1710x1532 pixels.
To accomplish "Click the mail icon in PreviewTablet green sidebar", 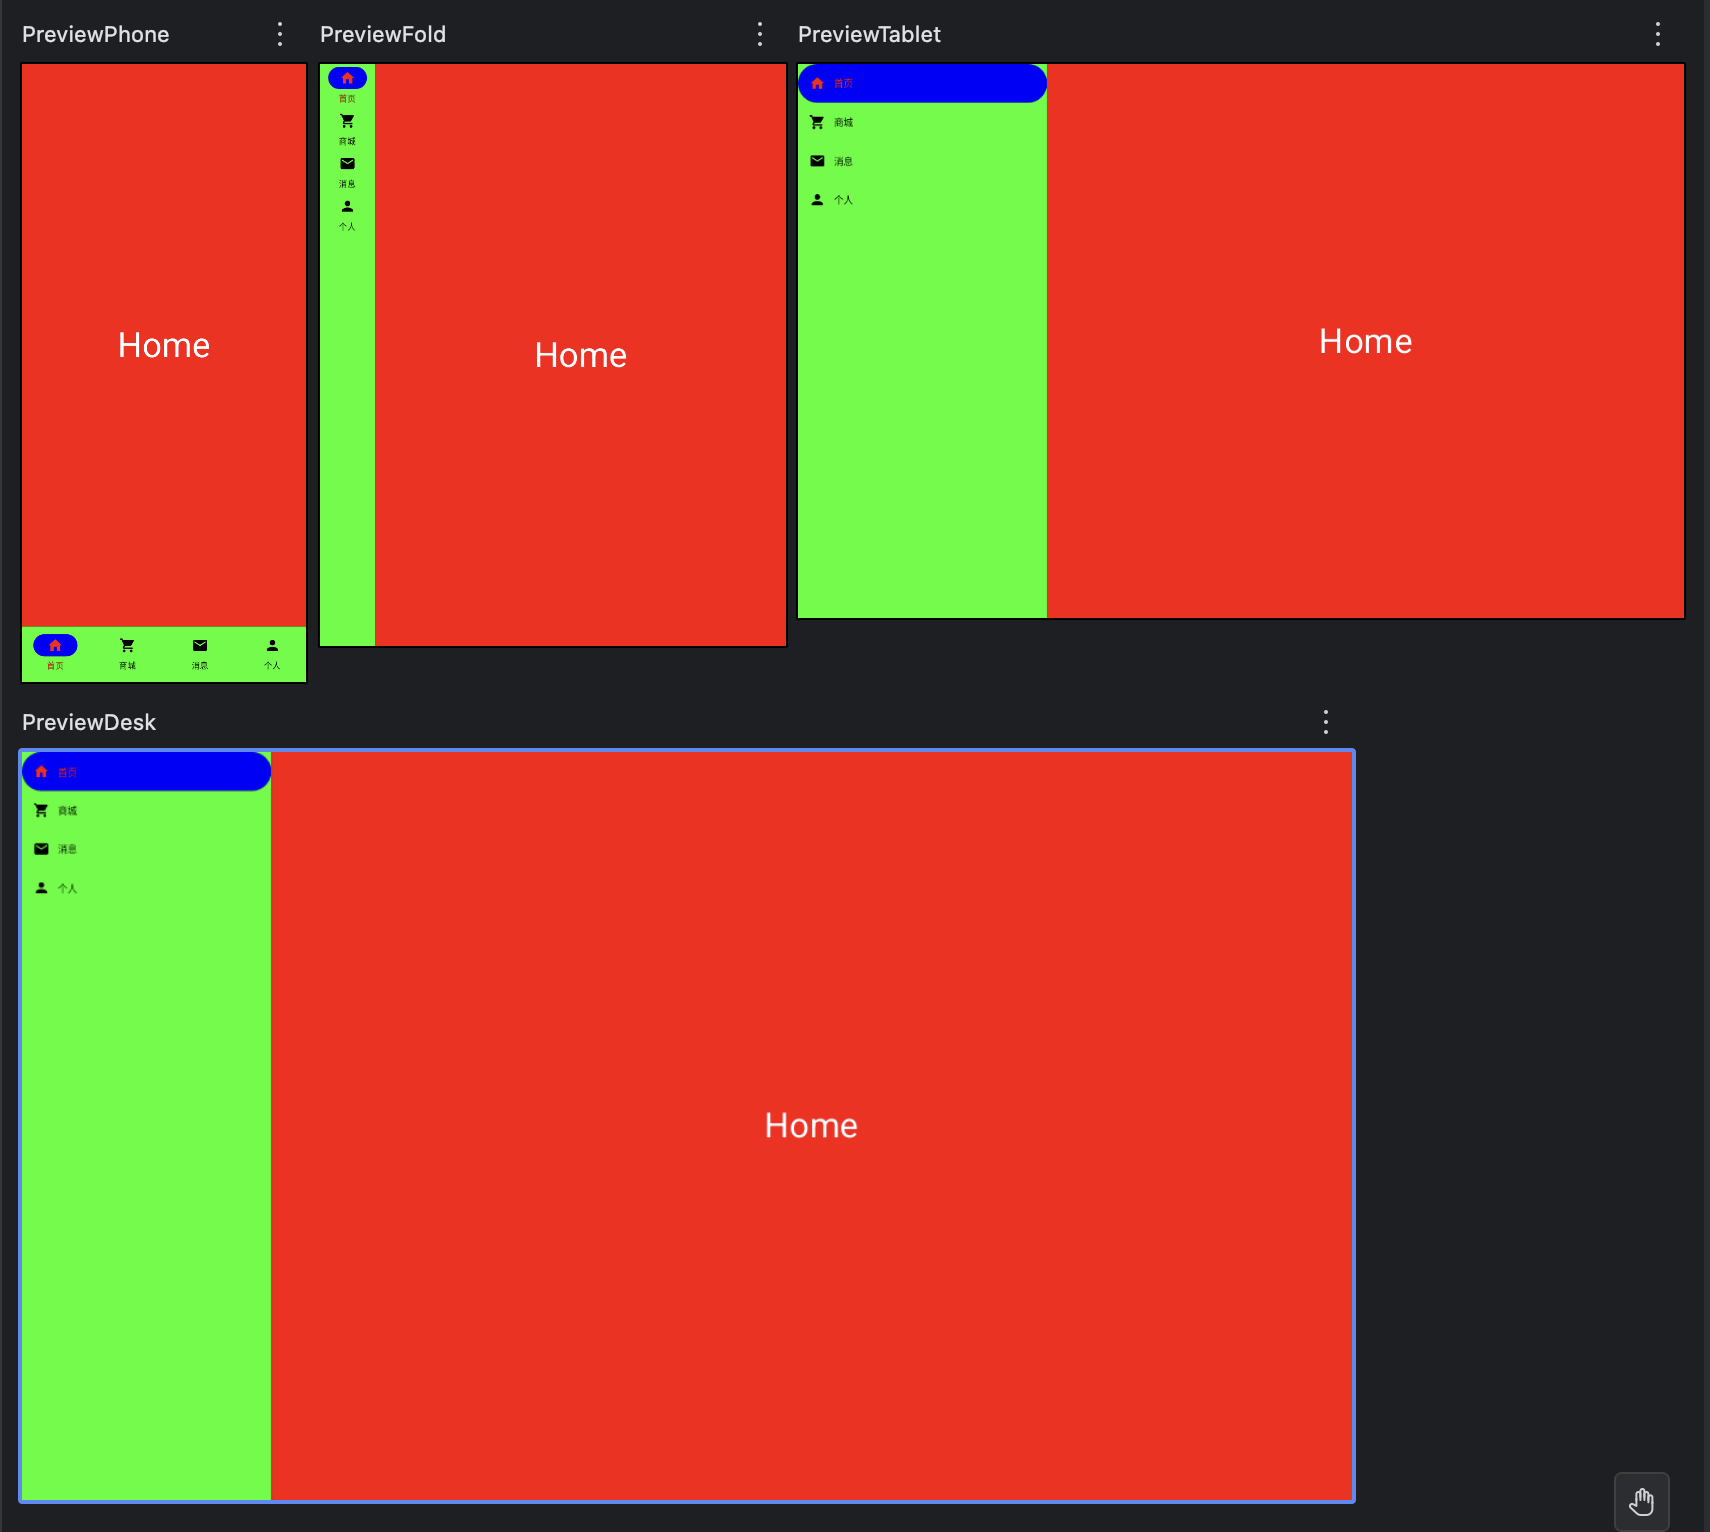I will point(817,161).
